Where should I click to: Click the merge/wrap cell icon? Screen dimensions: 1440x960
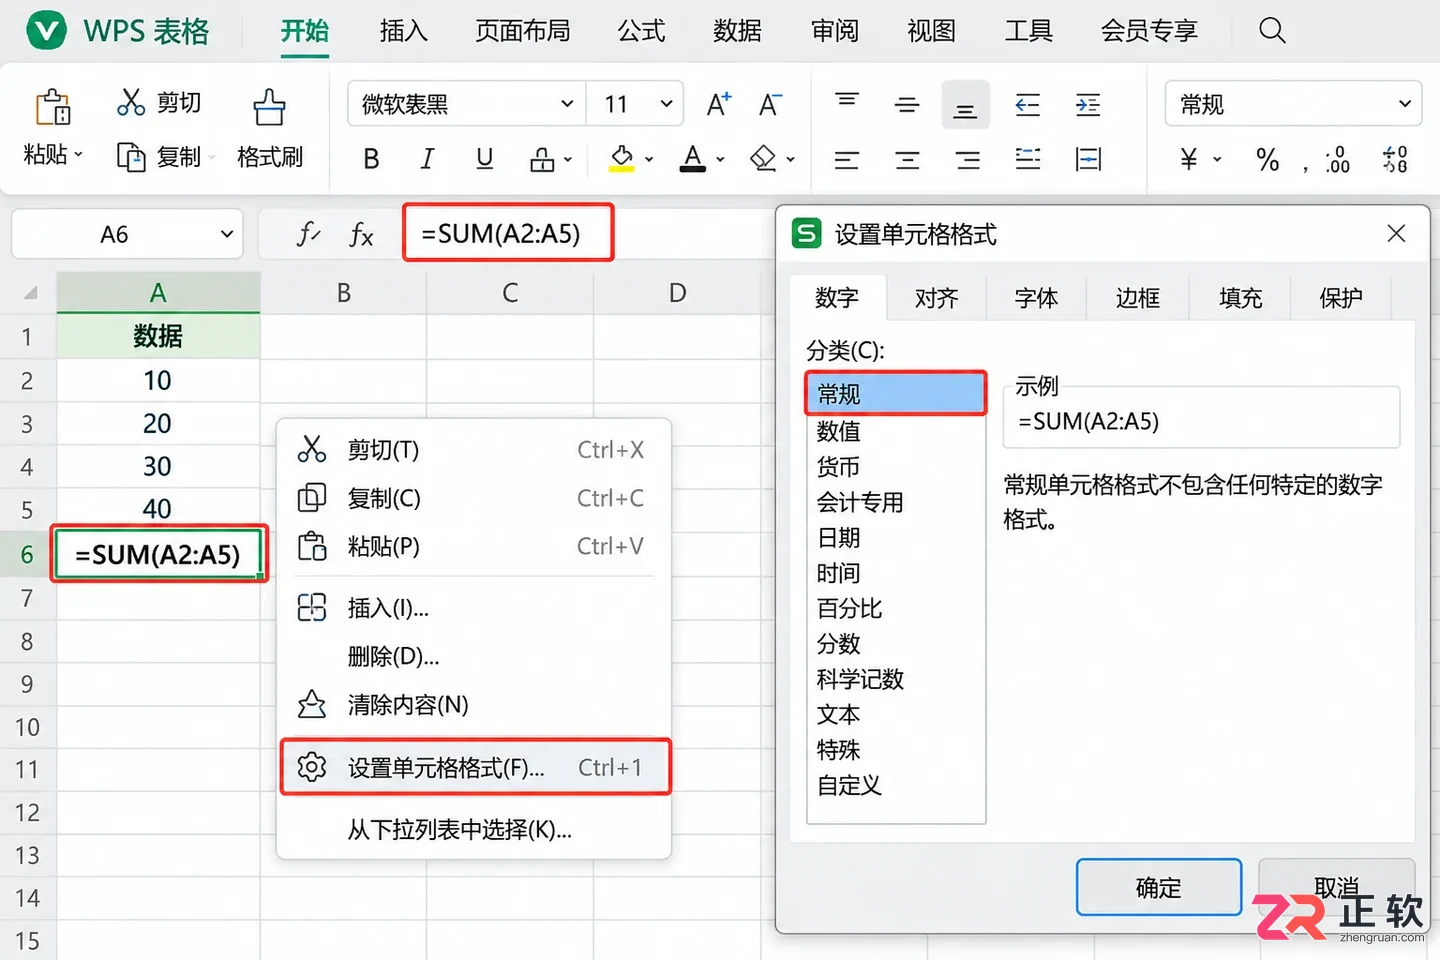point(1088,159)
